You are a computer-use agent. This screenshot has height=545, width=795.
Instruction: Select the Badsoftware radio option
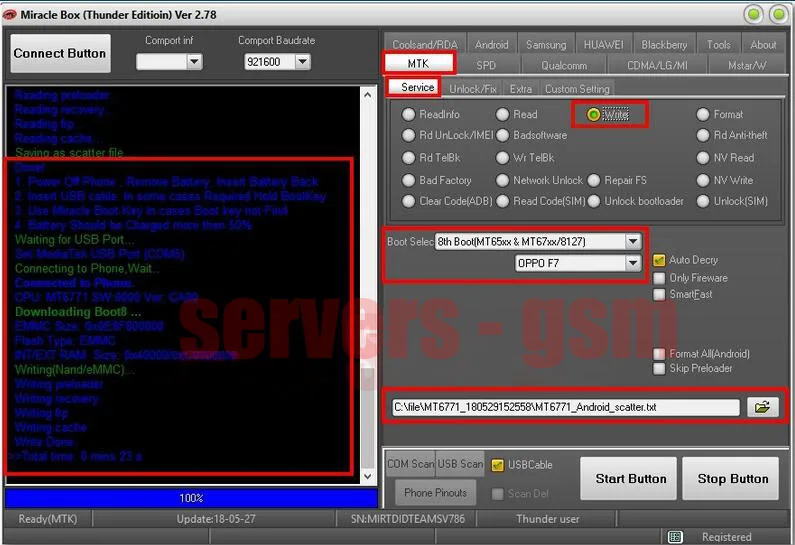pos(502,135)
